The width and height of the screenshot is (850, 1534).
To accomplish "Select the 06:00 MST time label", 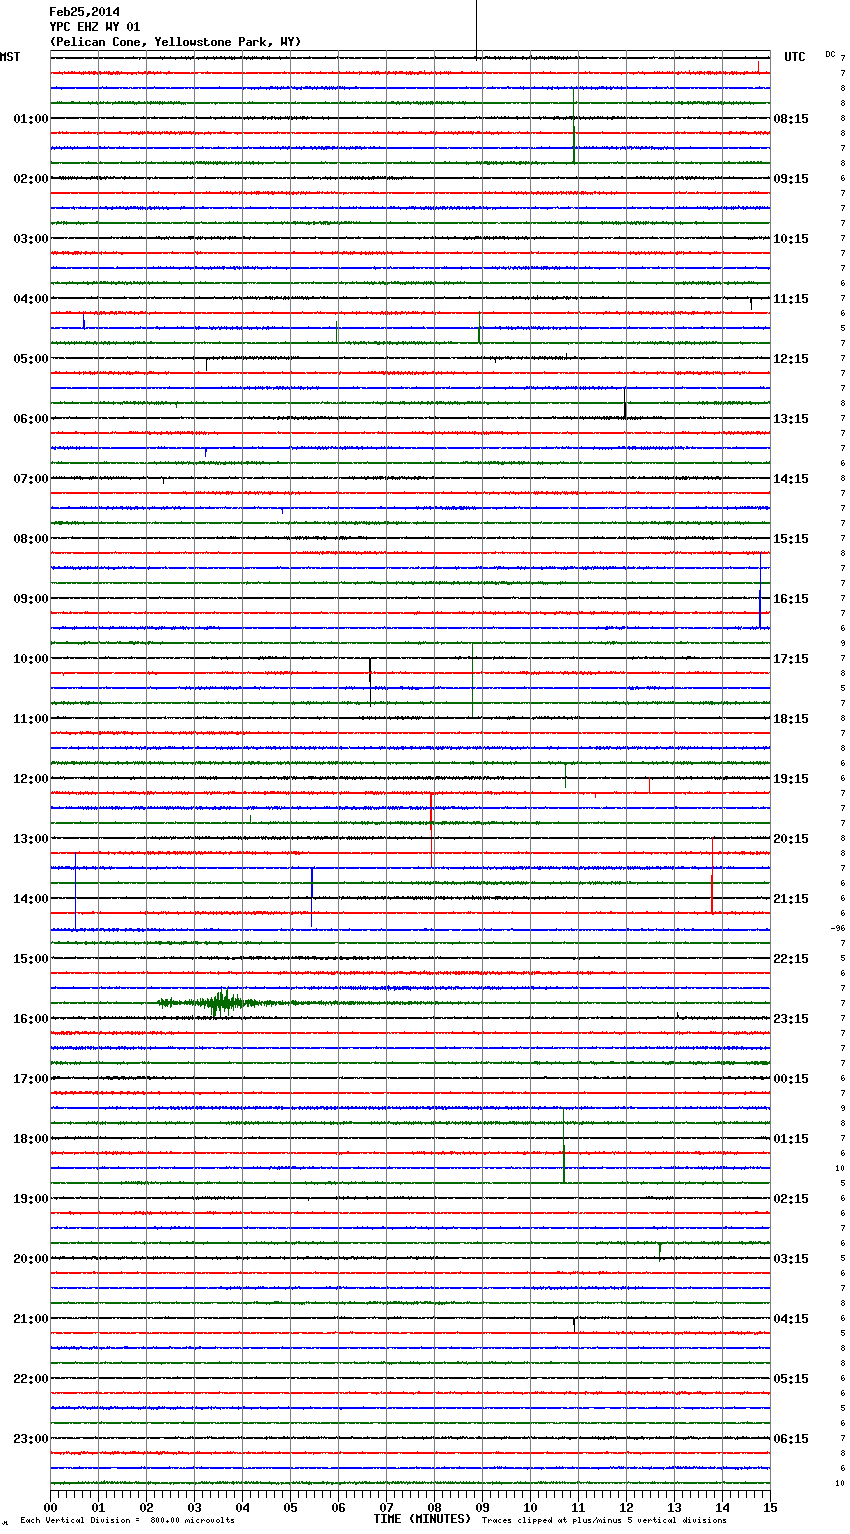I will [31, 419].
